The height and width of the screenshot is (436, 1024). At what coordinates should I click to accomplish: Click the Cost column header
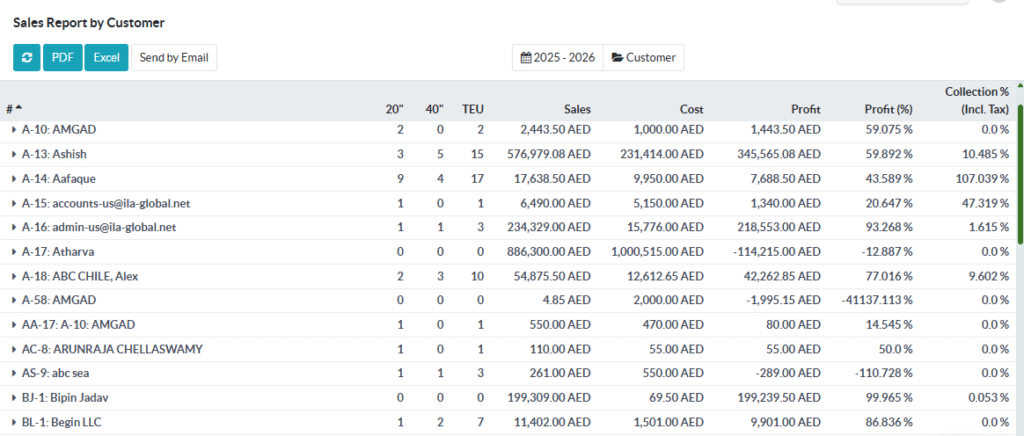point(691,109)
